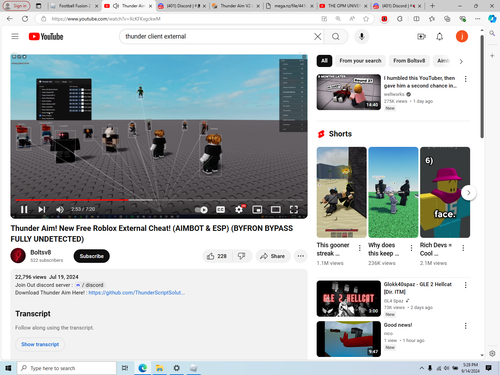Image resolution: width=500 pixels, height=375 pixels.
Task: Add this page to favorites star
Action: pyautogui.click(x=366, y=19)
